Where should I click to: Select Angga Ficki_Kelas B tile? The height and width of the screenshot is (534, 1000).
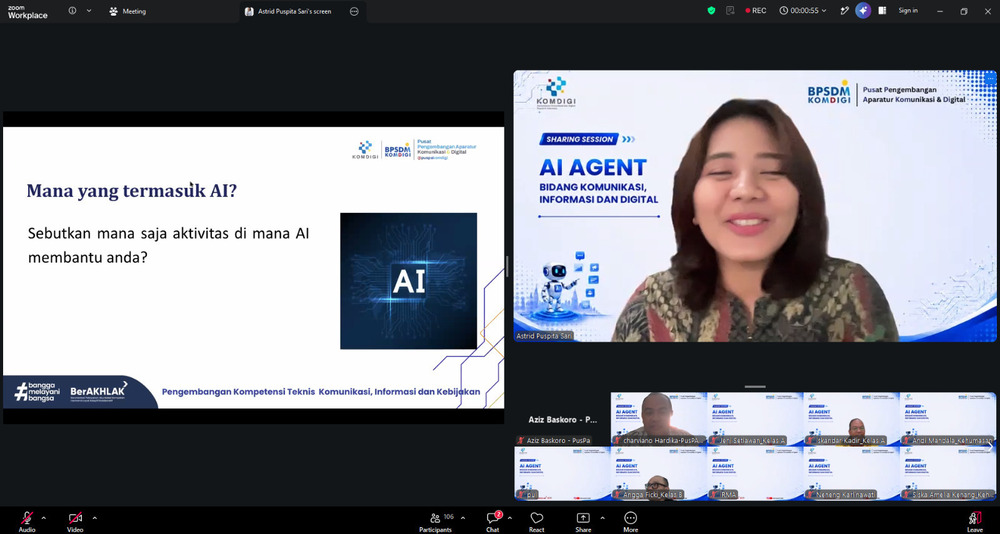coord(658,473)
